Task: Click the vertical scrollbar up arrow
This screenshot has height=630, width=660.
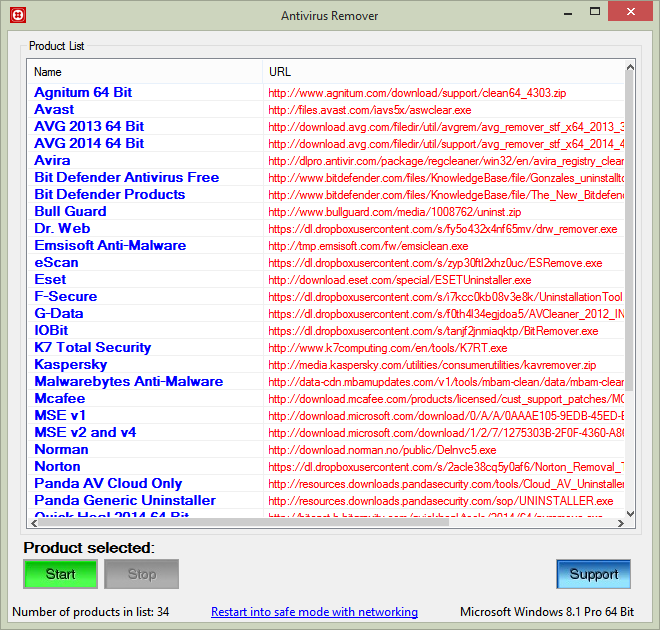Action: click(x=630, y=67)
